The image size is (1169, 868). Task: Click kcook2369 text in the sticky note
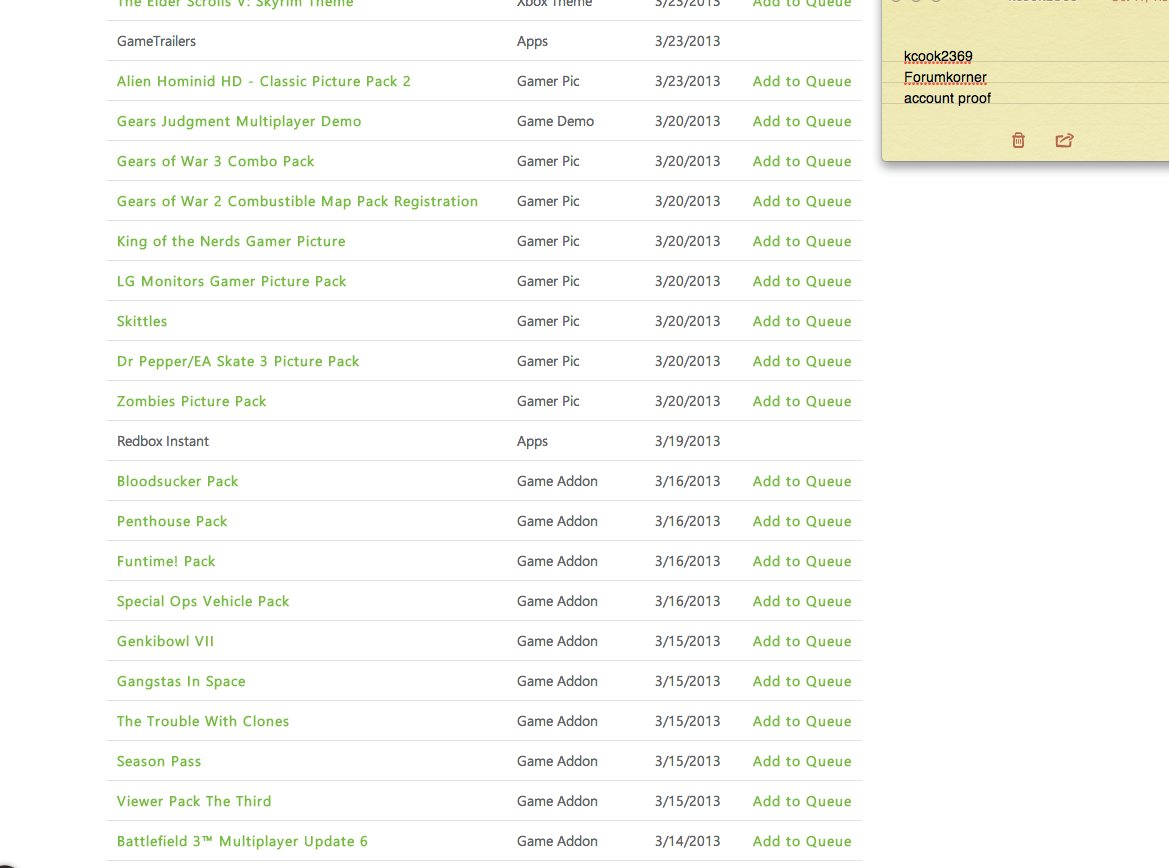938,57
